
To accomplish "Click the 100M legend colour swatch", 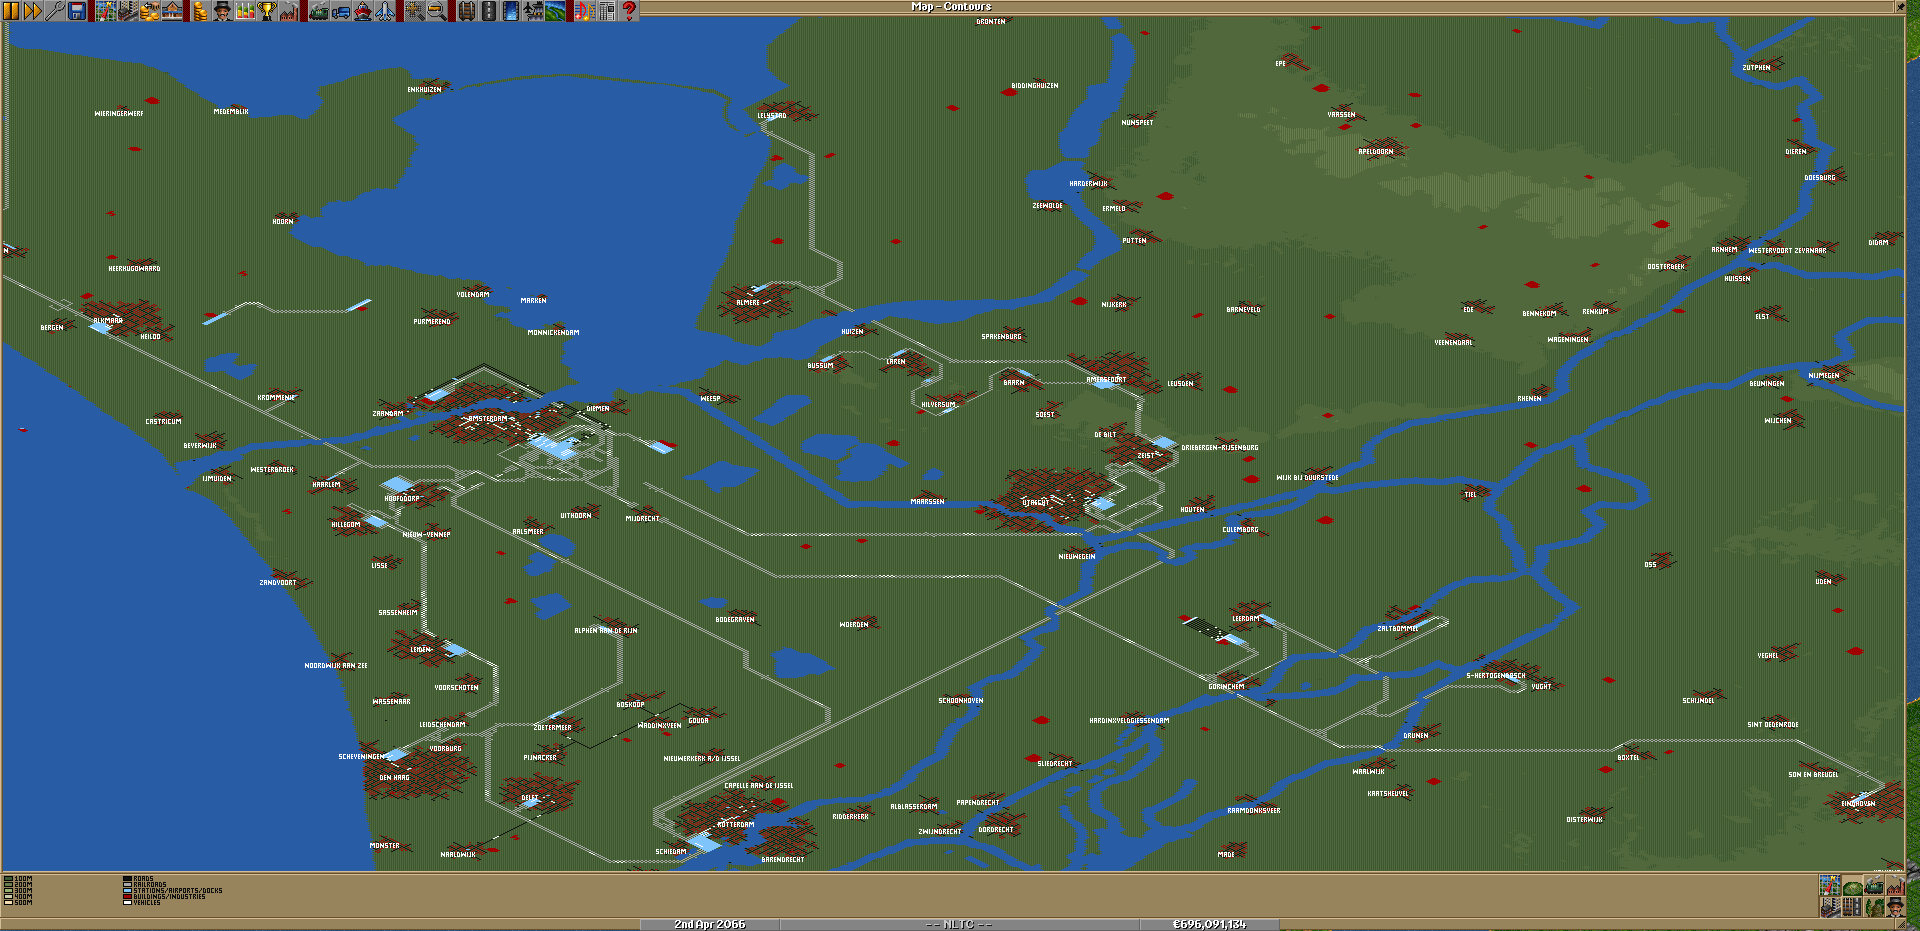I will pos(8,879).
